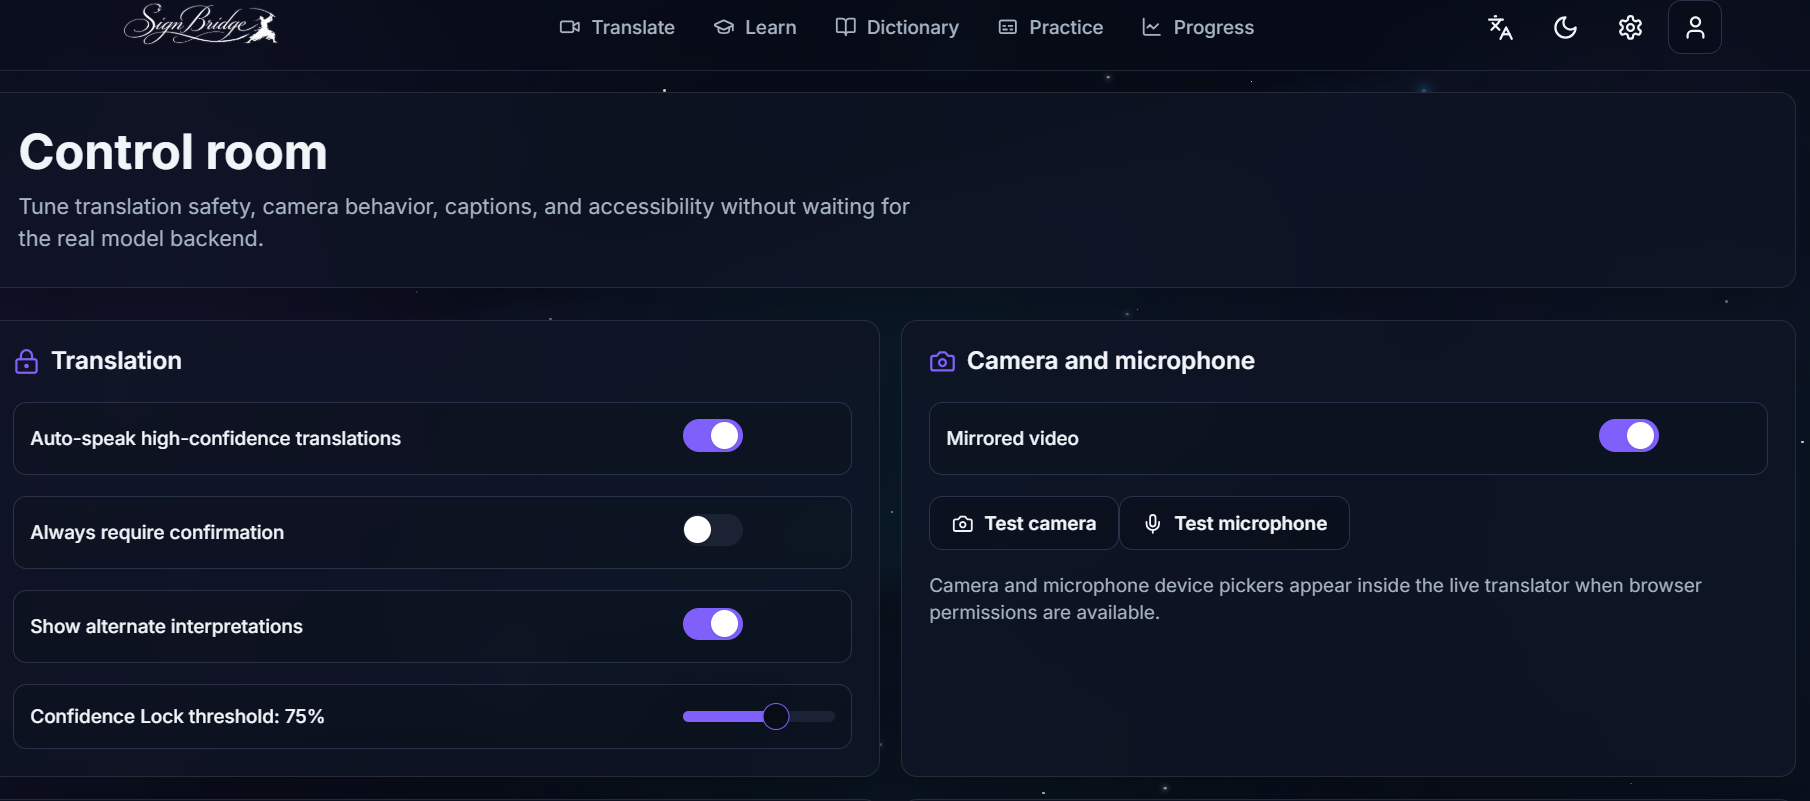Switch theme with the moon icon
The image size is (1810, 801).
(x=1565, y=27)
